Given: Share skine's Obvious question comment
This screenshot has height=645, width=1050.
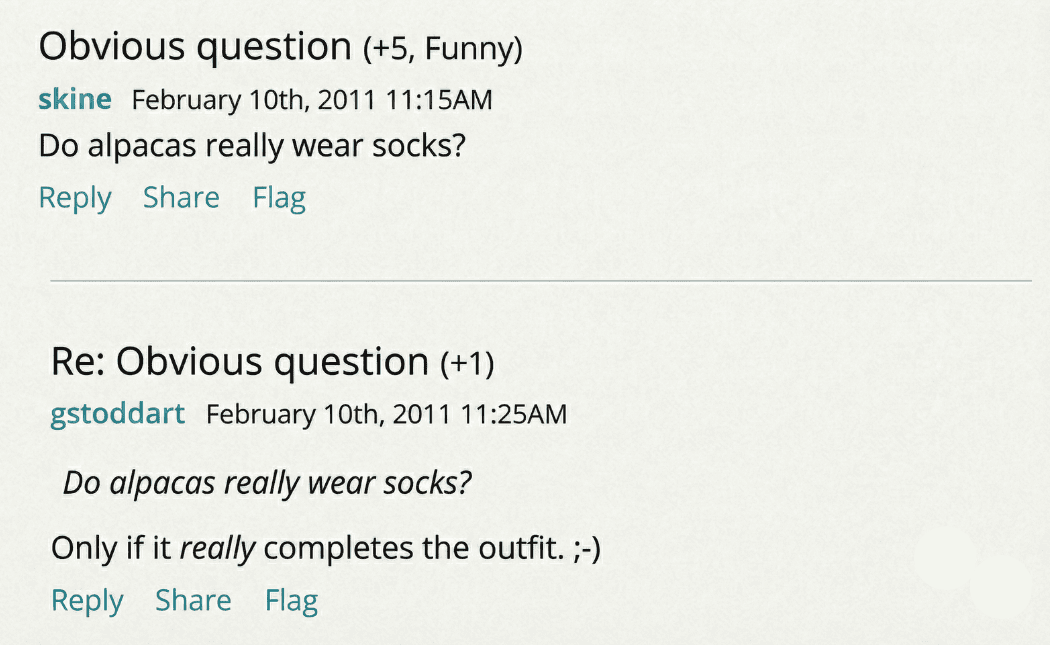Looking at the screenshot, I should (181, 198).
